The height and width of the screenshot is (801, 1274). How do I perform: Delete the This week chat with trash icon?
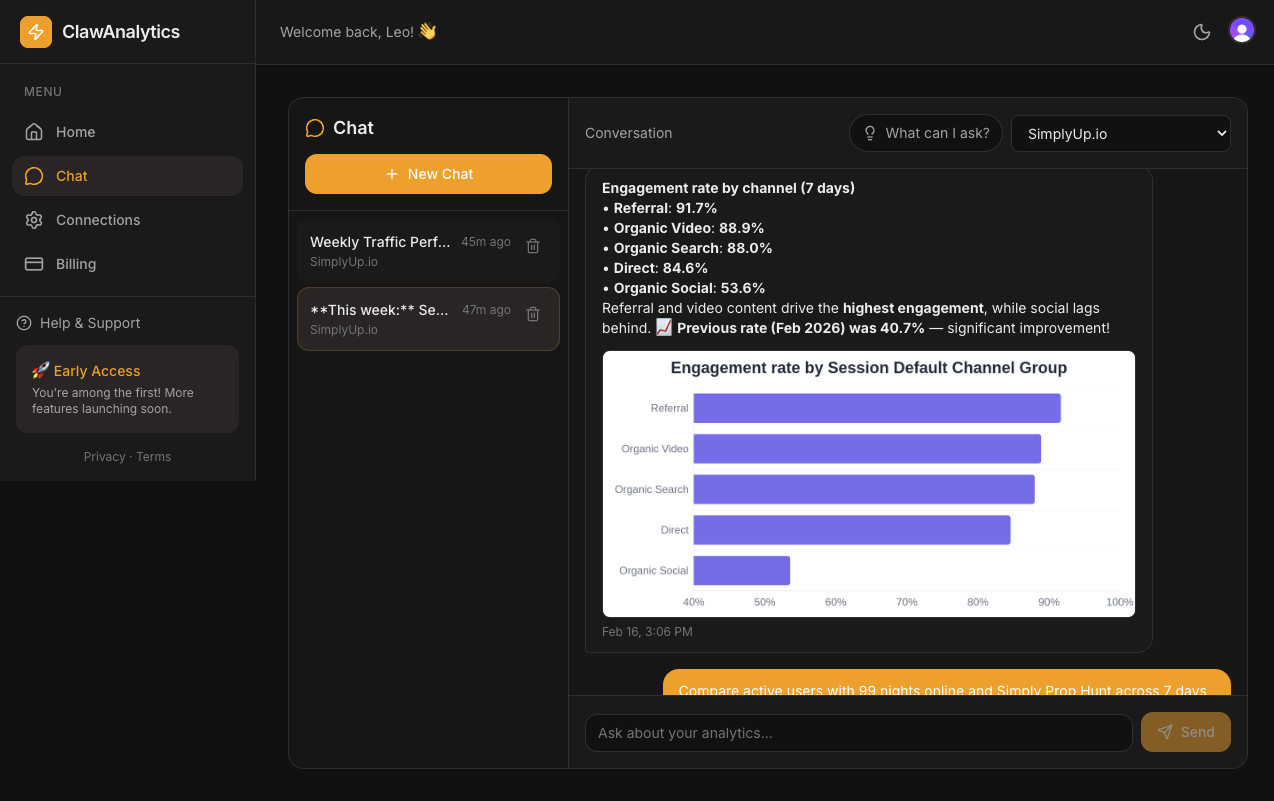coord(532,313)
